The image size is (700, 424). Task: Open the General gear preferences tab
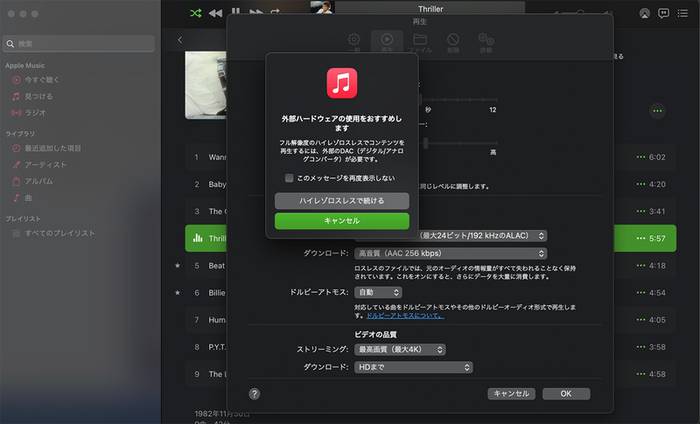[x=354, y=42]
